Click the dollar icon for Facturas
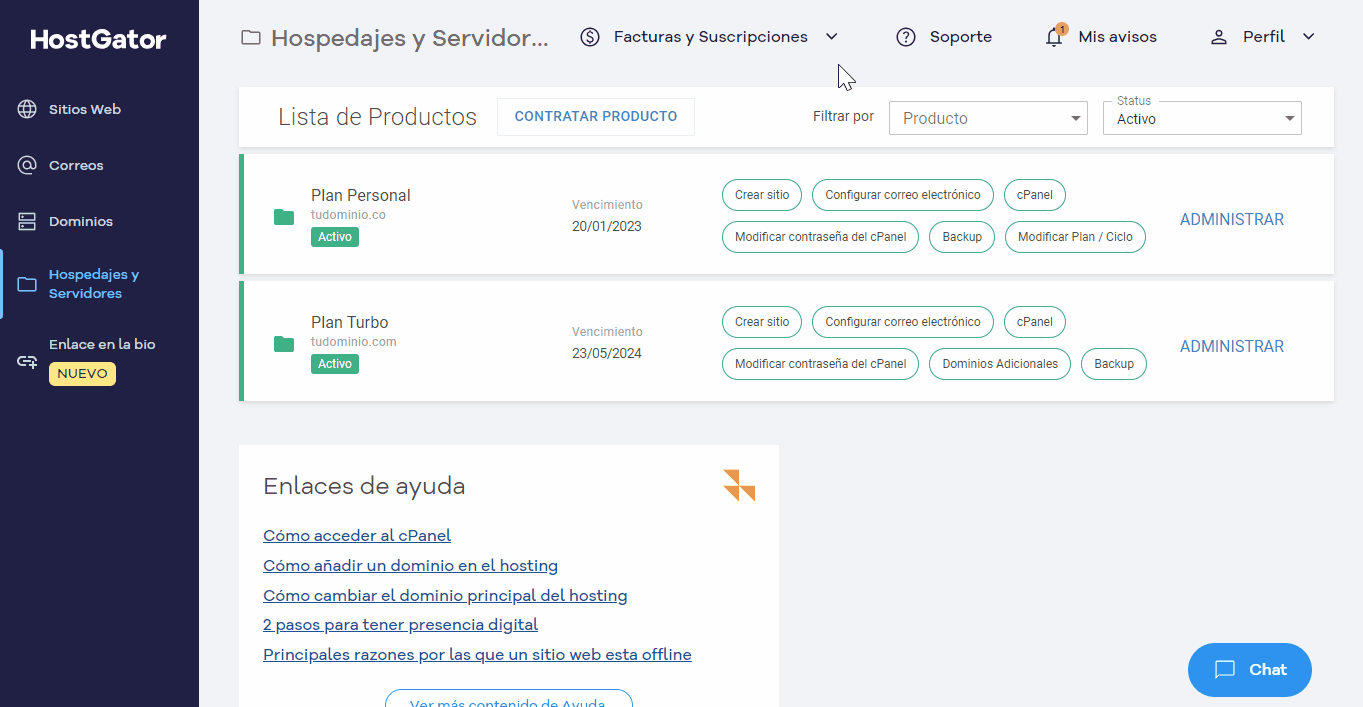This screenshot has width=1363, height=707. (x=590, y=37)
